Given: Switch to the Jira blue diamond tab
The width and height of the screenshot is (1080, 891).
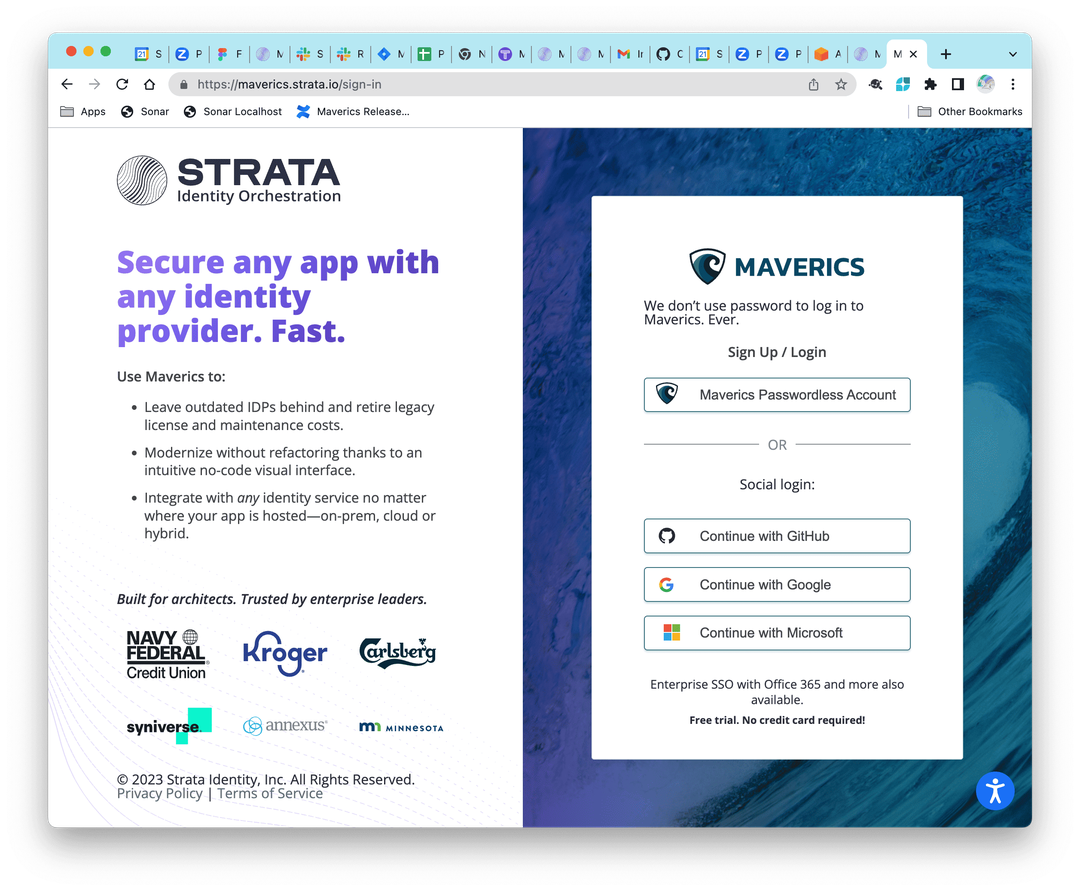Looking at the screenshot, I should 390,54.
